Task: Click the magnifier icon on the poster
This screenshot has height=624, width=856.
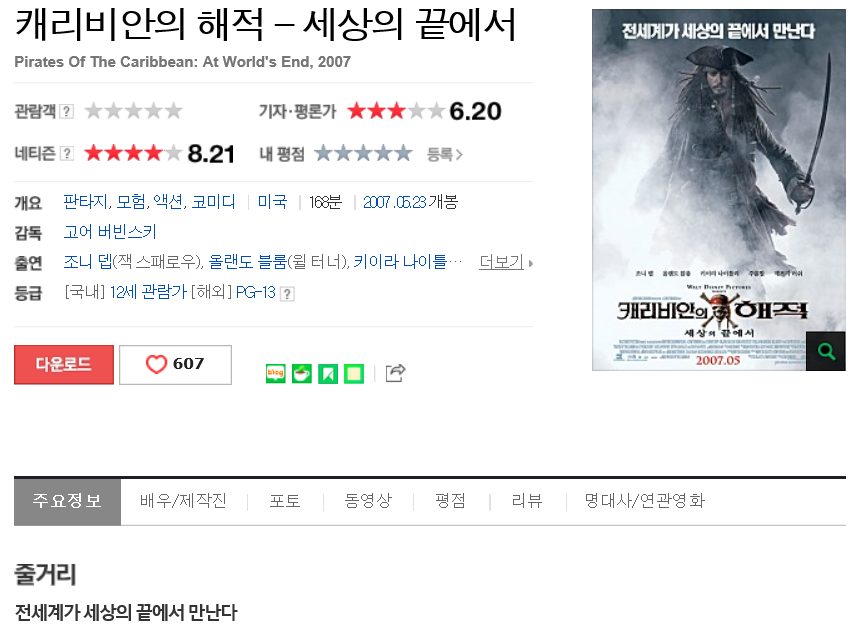Action: [825, 351]
